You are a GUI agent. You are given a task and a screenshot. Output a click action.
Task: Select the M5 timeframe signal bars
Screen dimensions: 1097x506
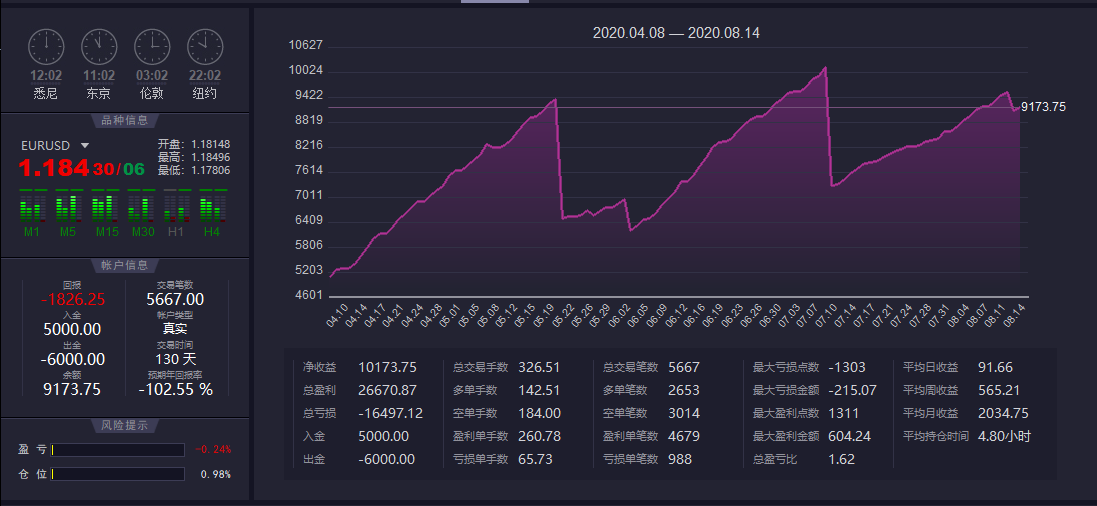point(68,207)
